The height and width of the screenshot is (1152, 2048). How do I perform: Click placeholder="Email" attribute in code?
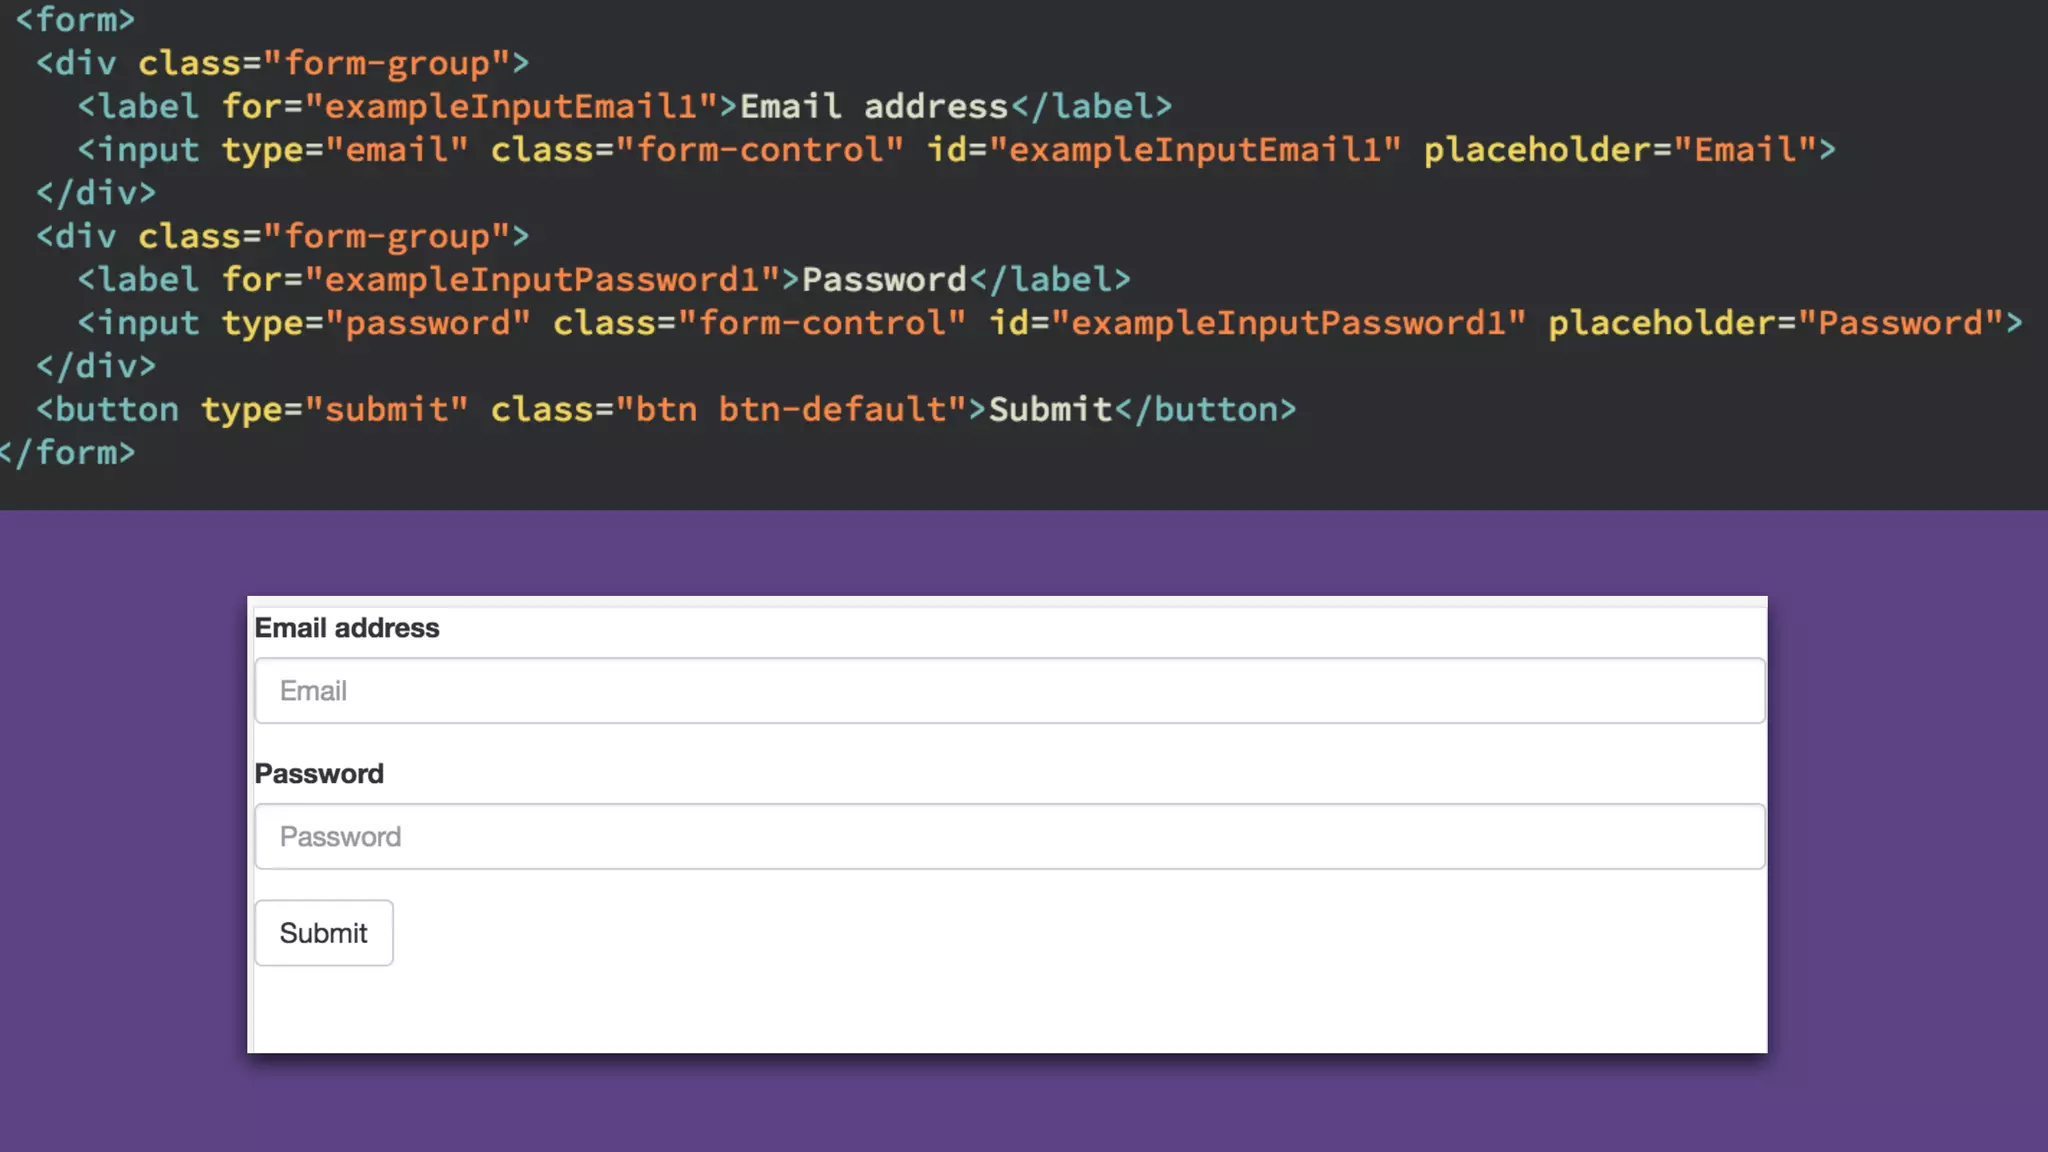coord(1619,150)
